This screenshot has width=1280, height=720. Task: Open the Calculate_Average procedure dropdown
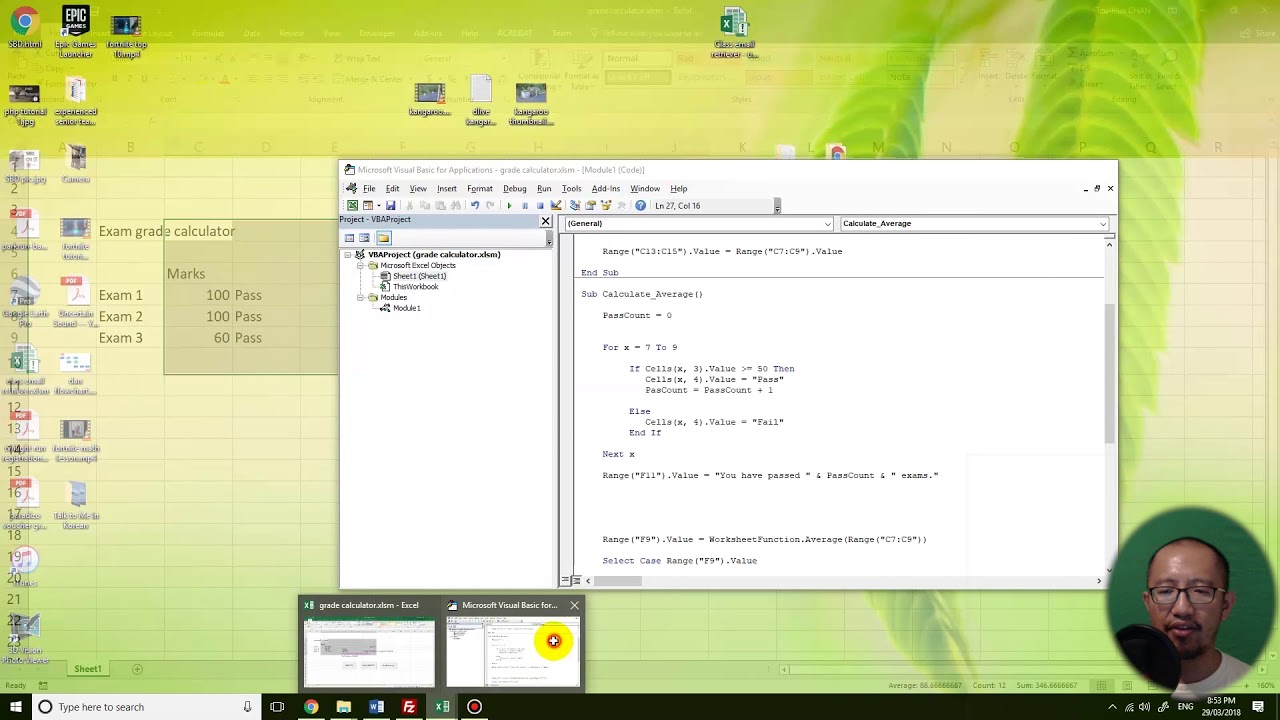point(1103,224)
